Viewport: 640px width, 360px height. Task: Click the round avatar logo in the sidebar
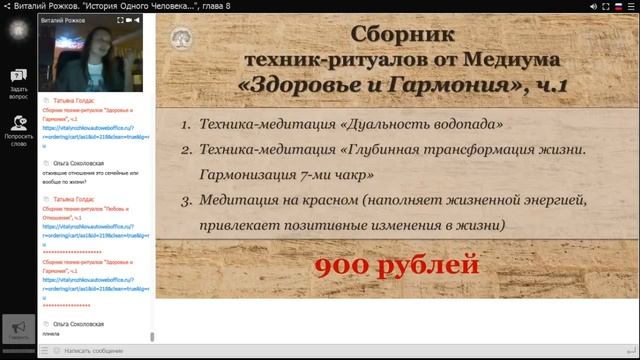click(18, 30)
